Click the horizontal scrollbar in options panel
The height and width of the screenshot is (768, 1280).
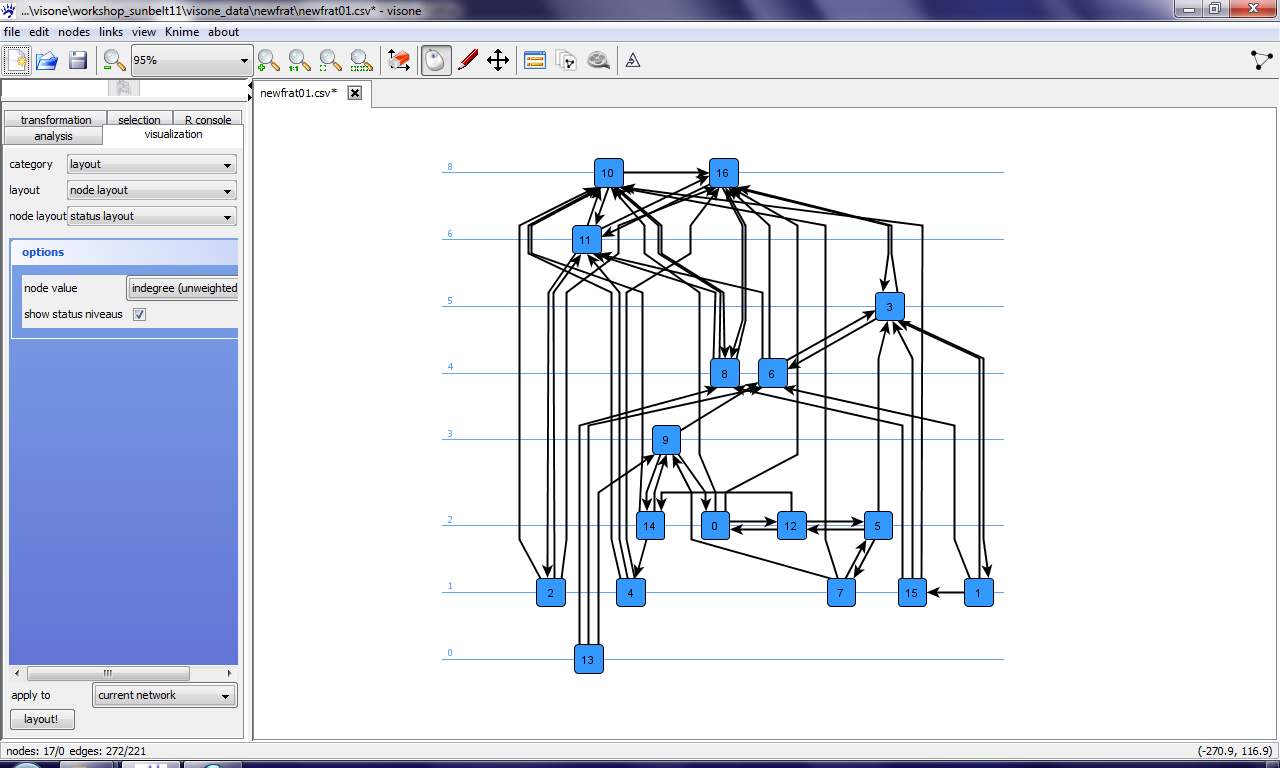tap(108, 673)
